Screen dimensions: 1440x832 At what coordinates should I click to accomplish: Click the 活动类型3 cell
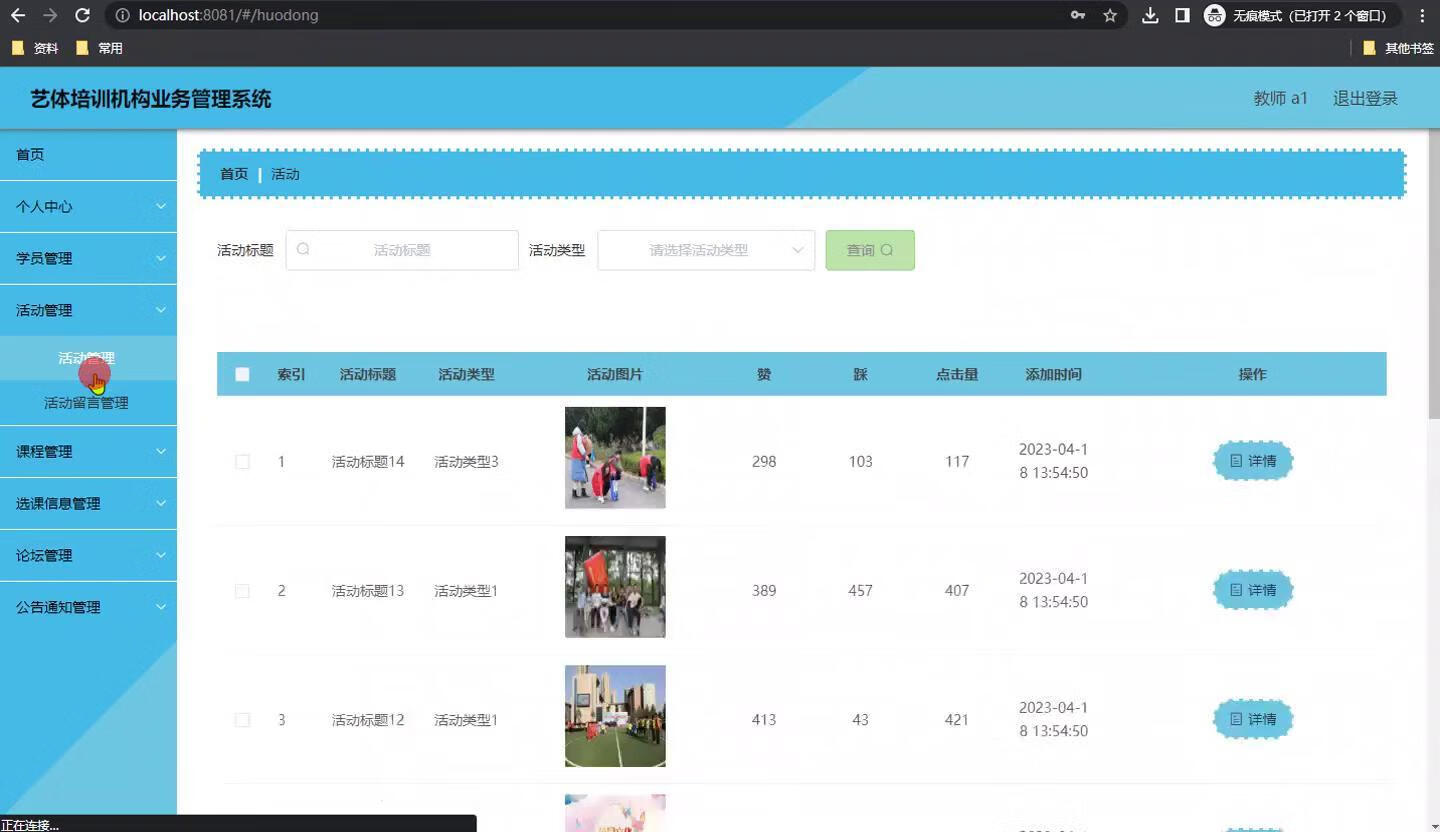point(466,461)
